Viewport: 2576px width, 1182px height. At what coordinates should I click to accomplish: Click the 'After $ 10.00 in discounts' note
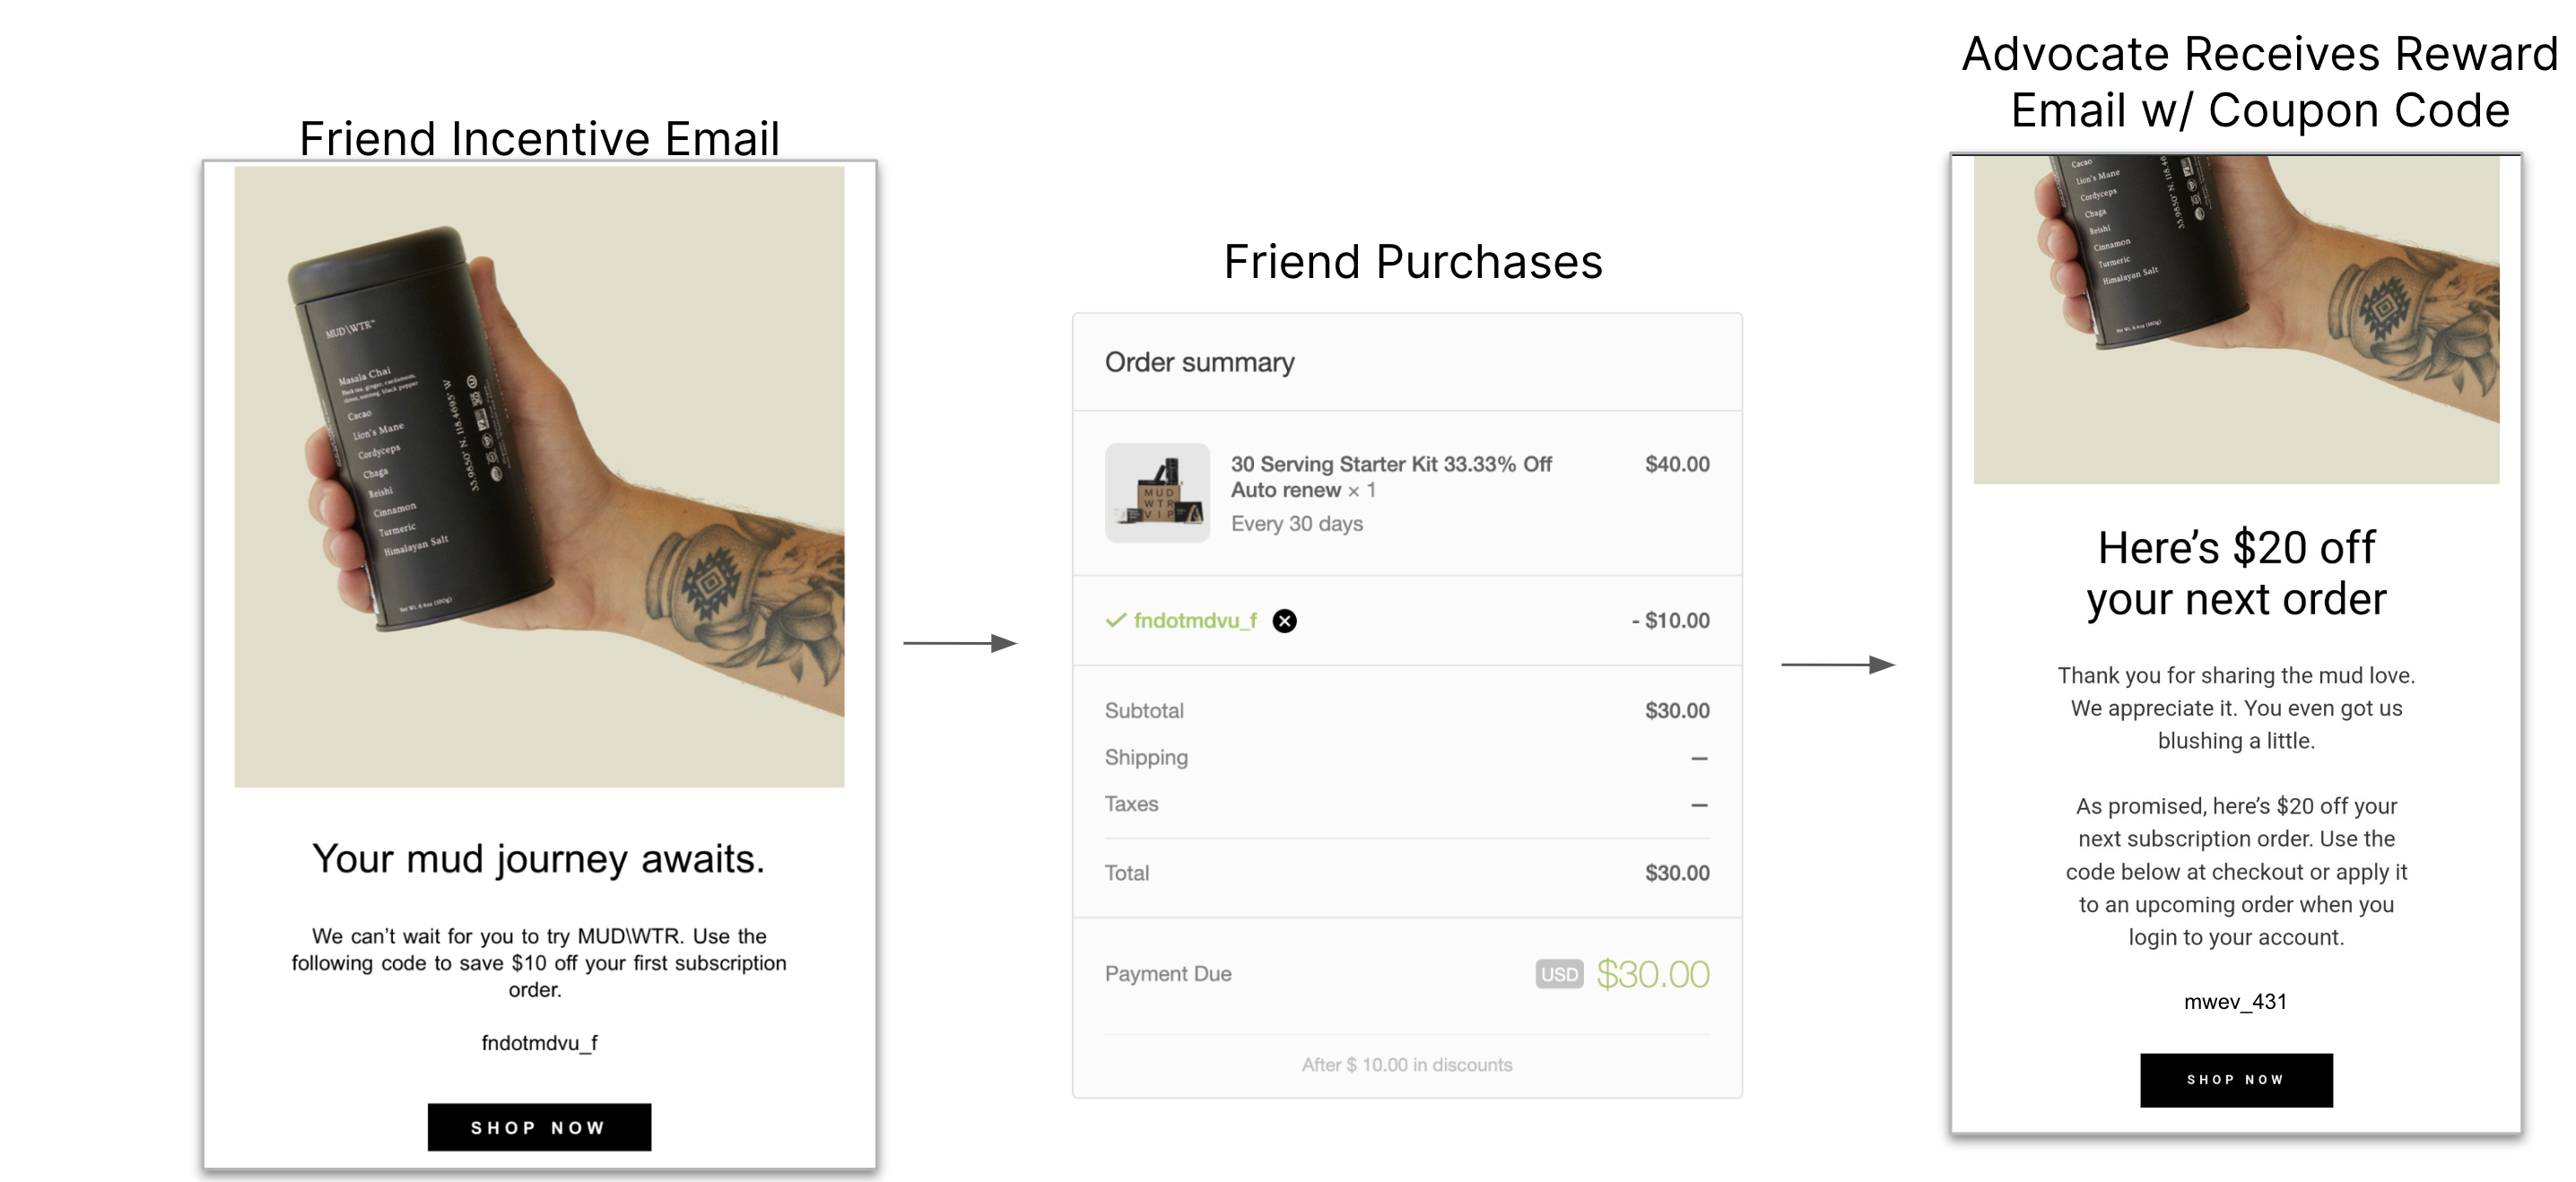pyautogui.click(x=1406, y=1065)
